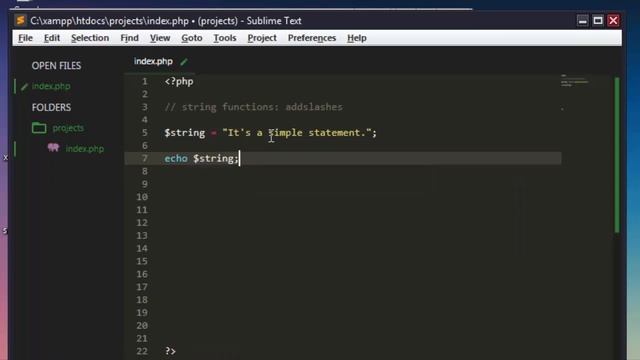
Task: Switch to the index.php editor tab
Action: (153, 62)
